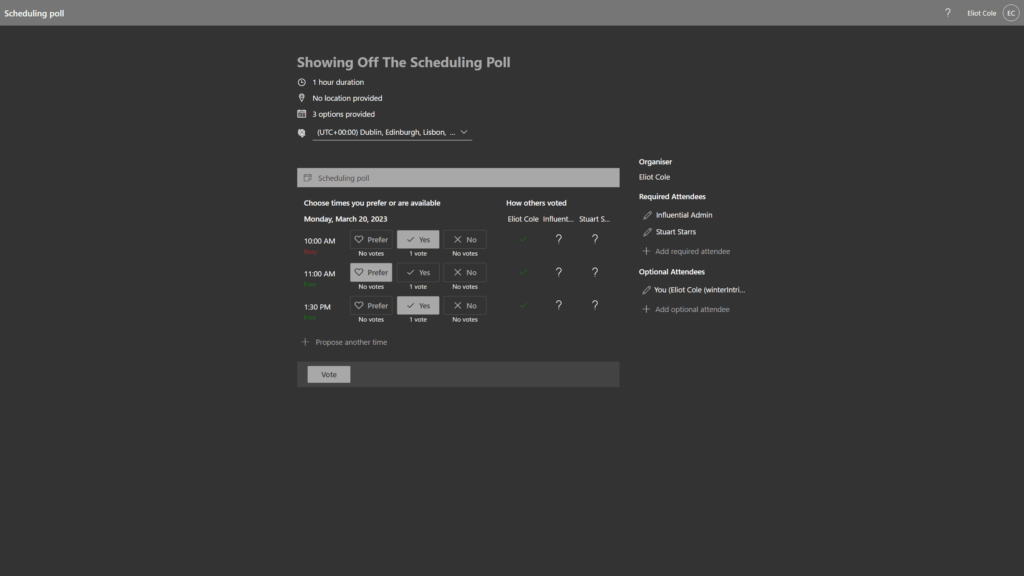Viewport: 1024px width, 576px height.
Task: Click the poll icon inside the Scheduling poll field
Action: pyautogui.click(x=307, y=177)
